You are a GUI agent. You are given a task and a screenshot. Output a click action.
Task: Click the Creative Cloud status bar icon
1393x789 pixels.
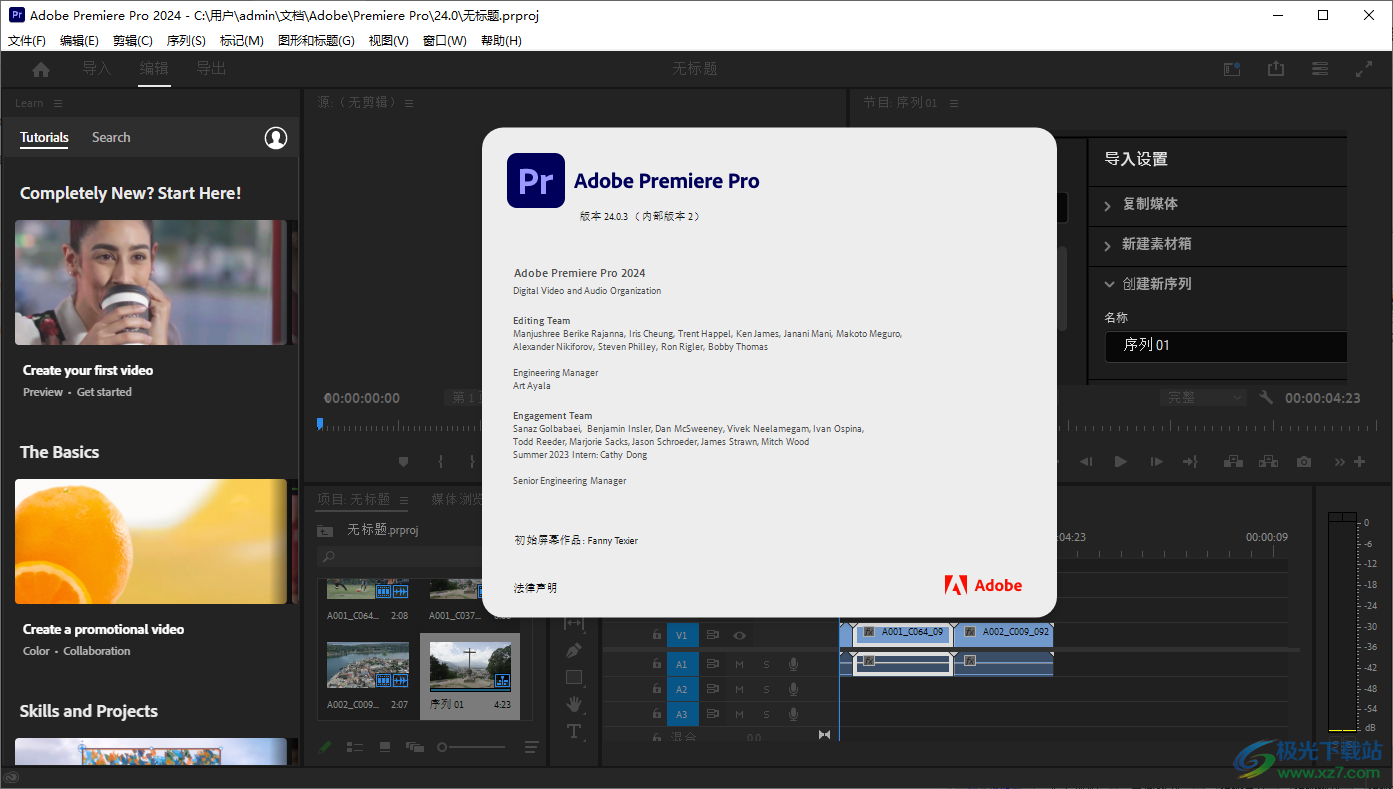(11, 777)
